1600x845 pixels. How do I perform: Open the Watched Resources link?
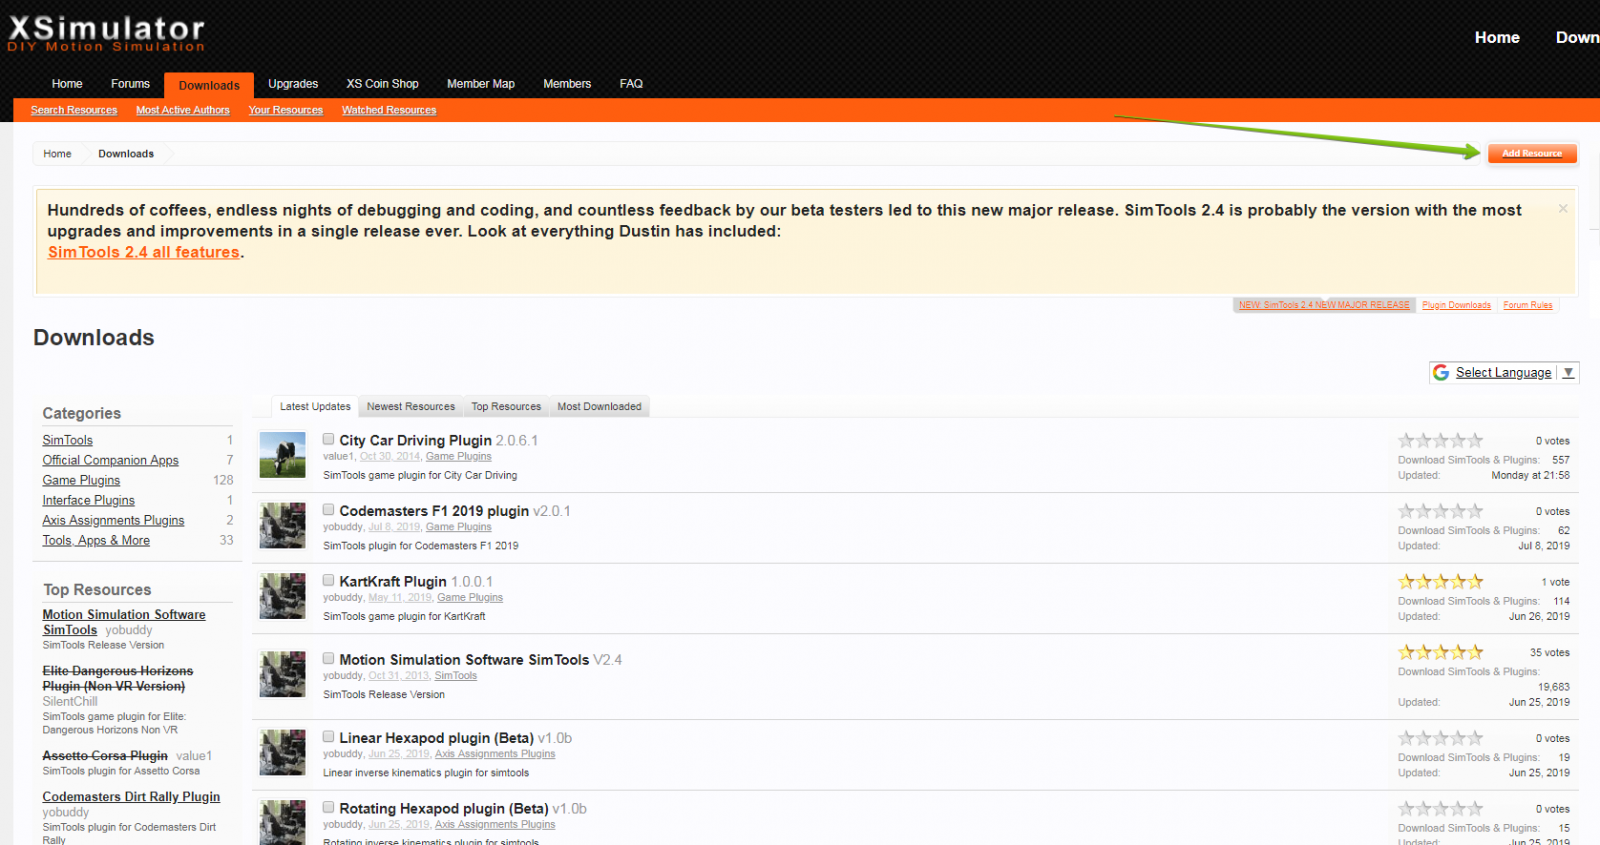pyautogui.click(x=389, y=110)
